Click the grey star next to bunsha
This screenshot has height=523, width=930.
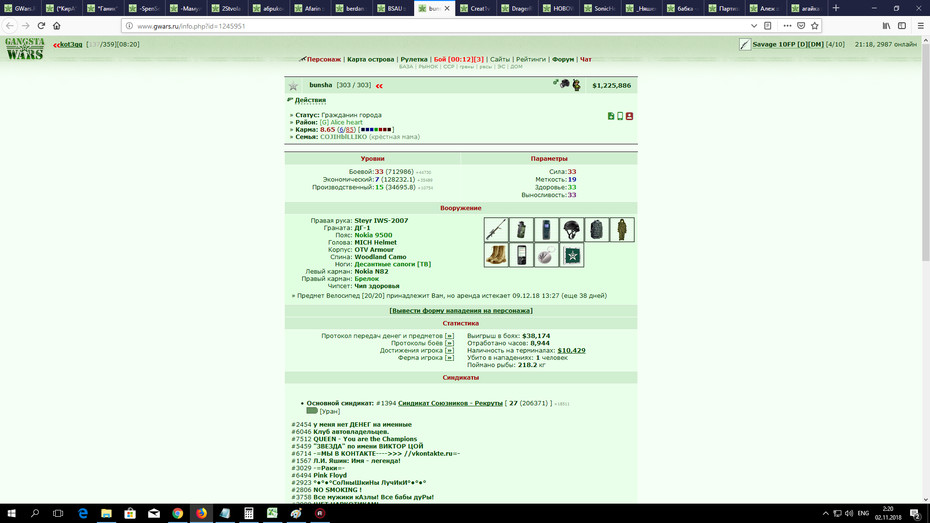[x=293, y=86]
